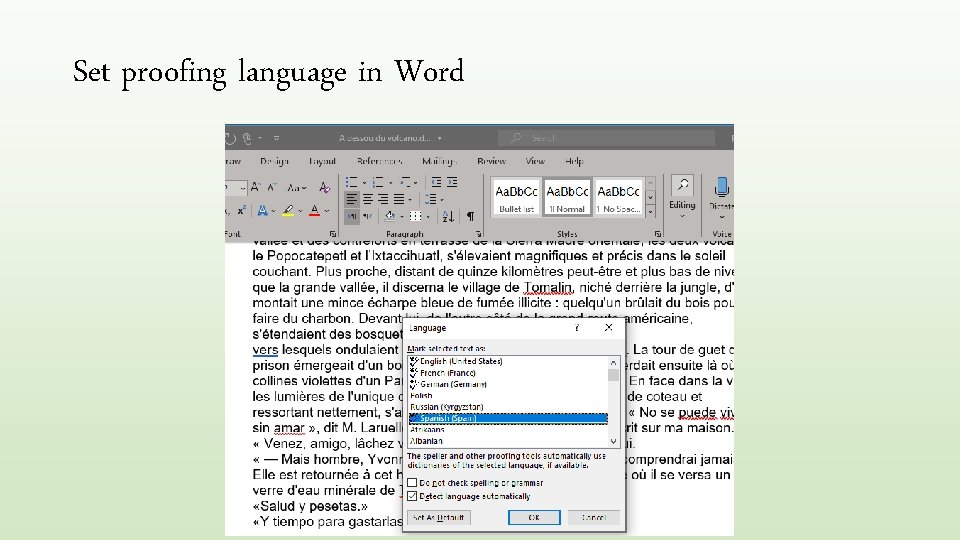Set left-to-right text direction
The height and width of the screenshot is (540, 960).
pos(351,216)
